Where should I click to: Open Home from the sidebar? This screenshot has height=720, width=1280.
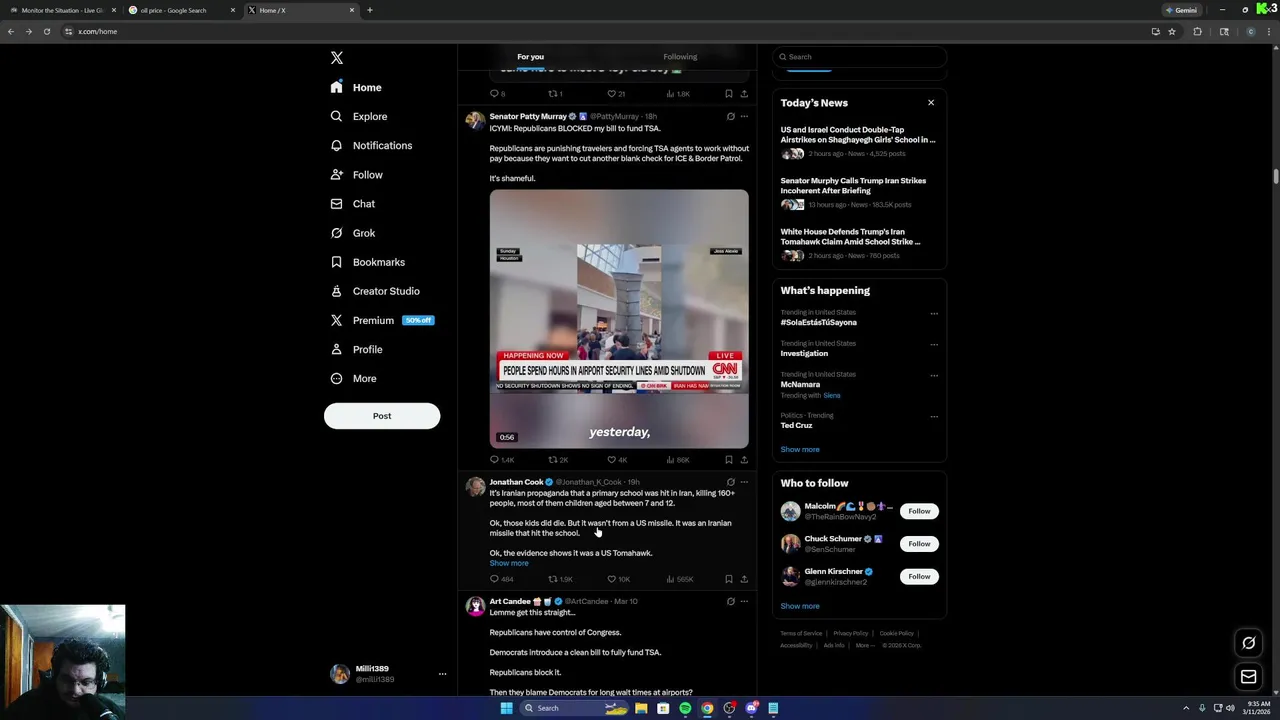click(x=356, y=87)
